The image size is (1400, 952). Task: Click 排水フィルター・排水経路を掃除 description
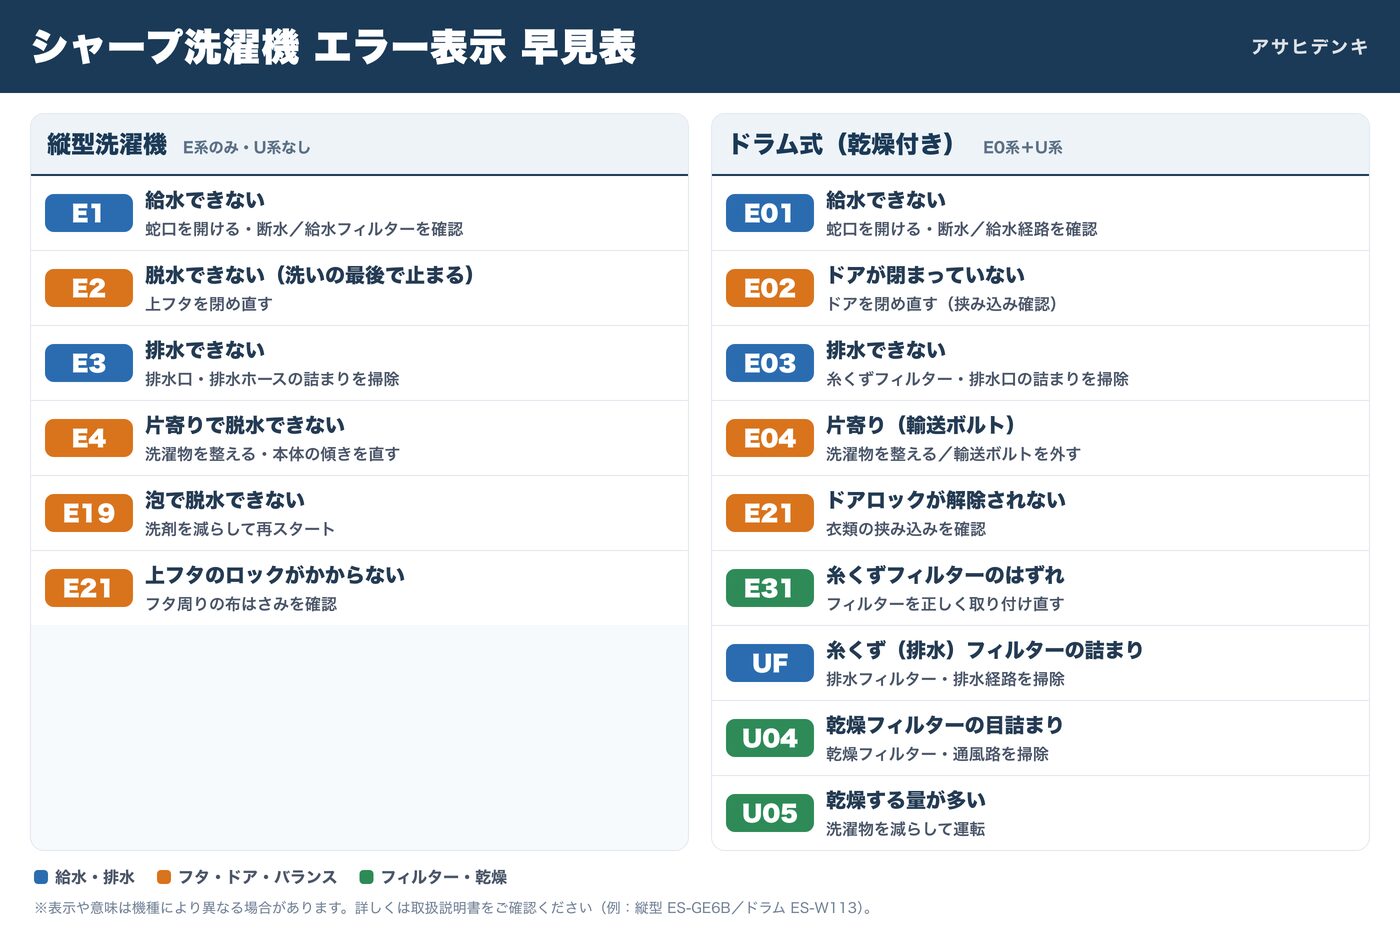click(x=945, y=679)
